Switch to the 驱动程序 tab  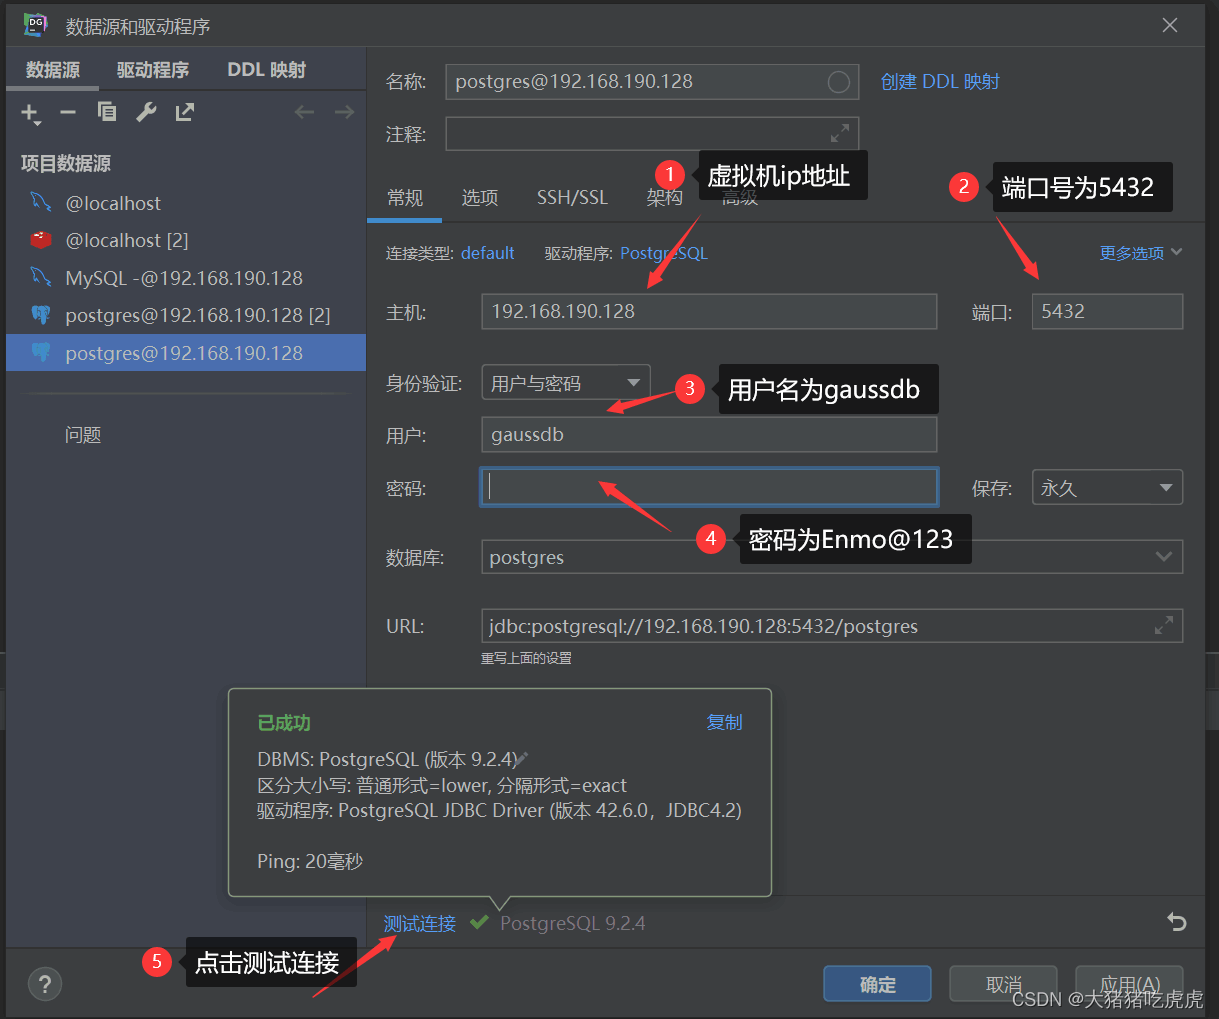click(153, 70)
